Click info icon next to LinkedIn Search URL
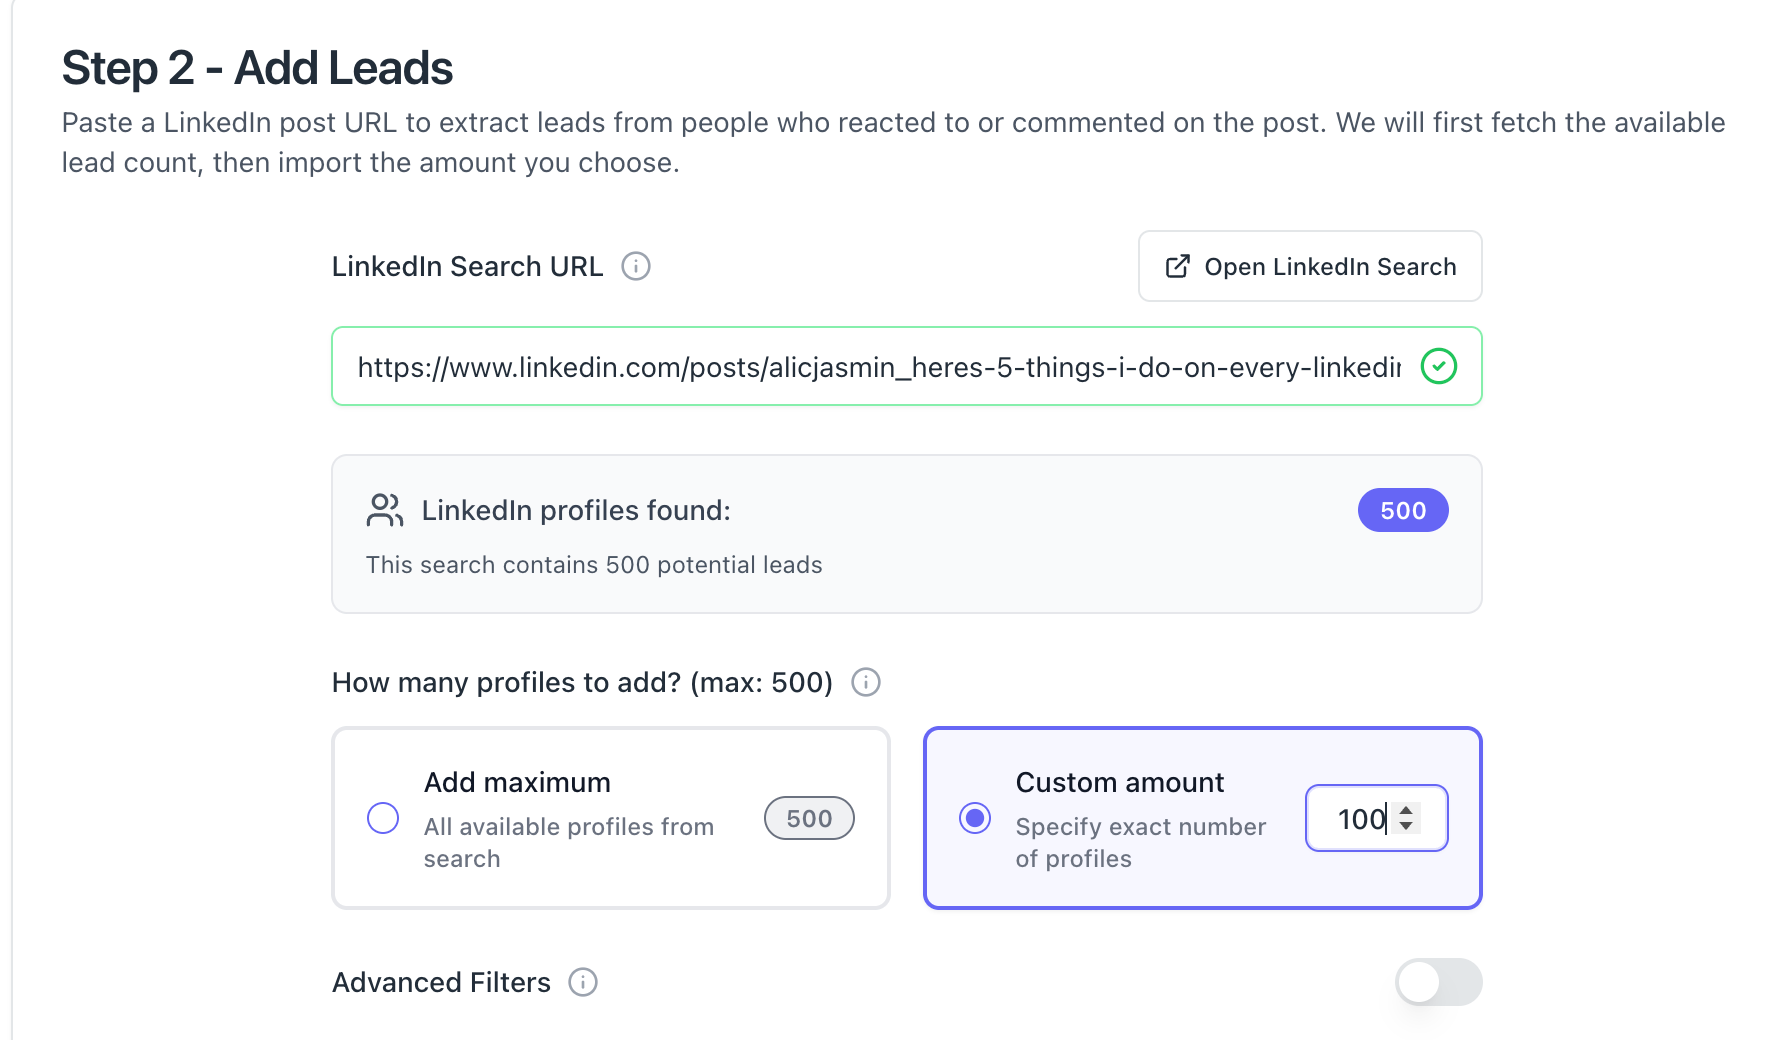The width and height of the screenshot is (1768, 1040). pyautogui.click(x=636, y=266)
